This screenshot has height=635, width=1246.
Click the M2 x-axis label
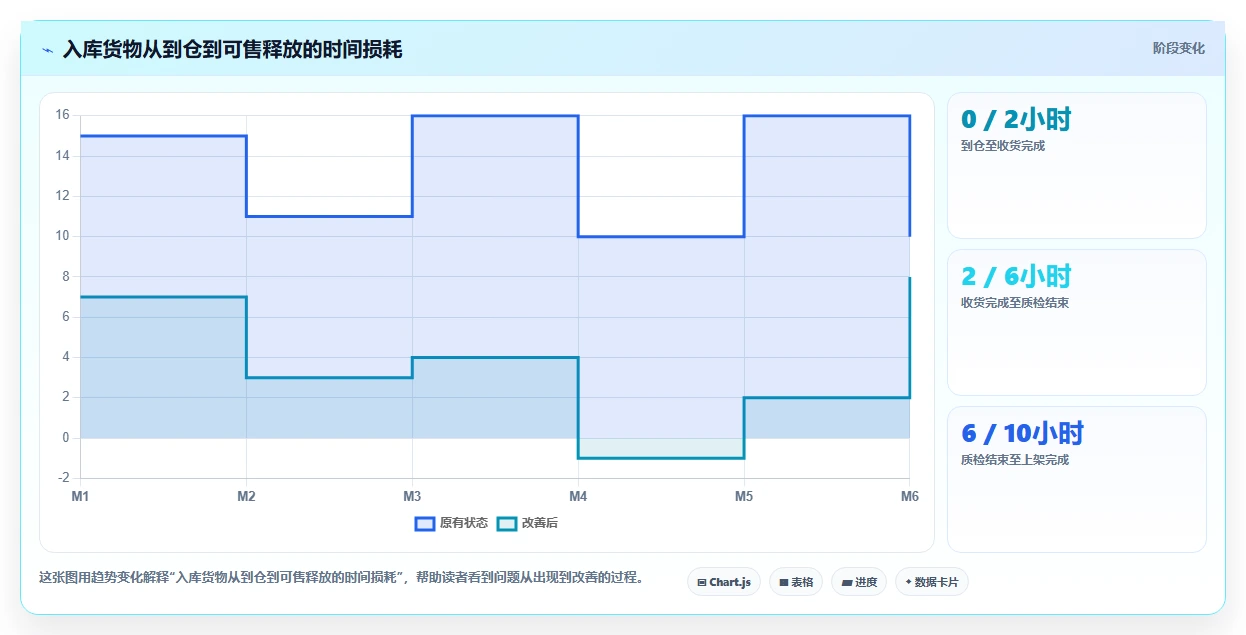pyautogui.click(x=246, y=496)
